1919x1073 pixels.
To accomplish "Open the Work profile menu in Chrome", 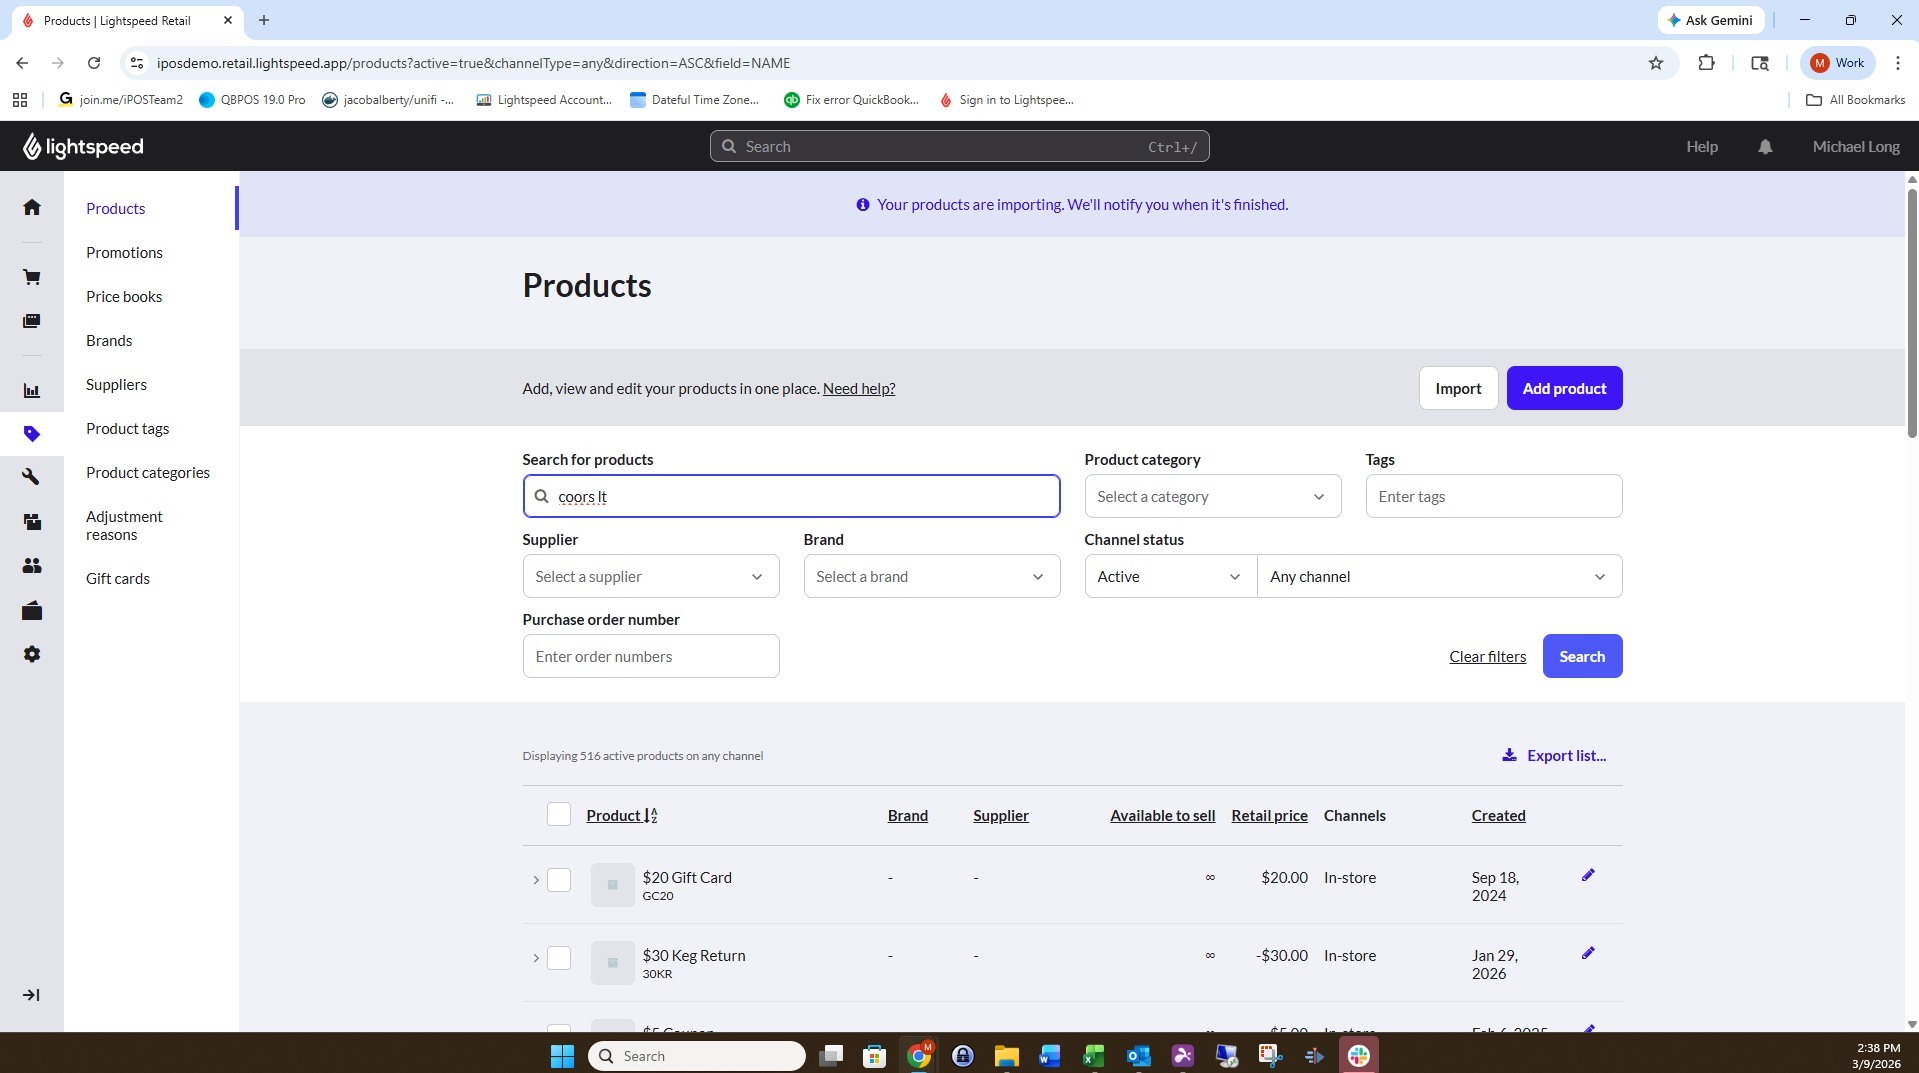I will pos(1838,63).
